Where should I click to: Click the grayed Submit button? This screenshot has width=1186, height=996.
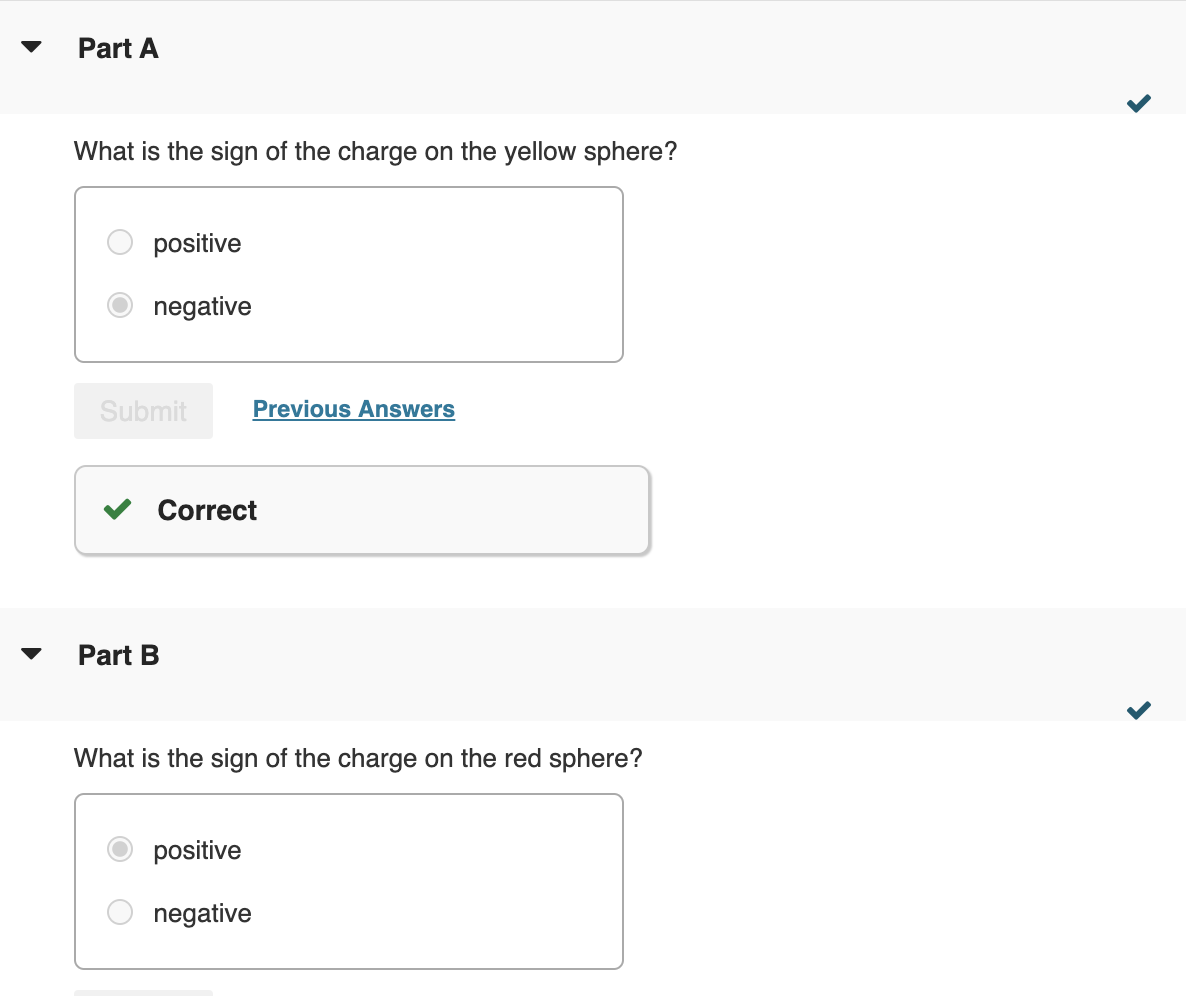(x=143, y=410)
